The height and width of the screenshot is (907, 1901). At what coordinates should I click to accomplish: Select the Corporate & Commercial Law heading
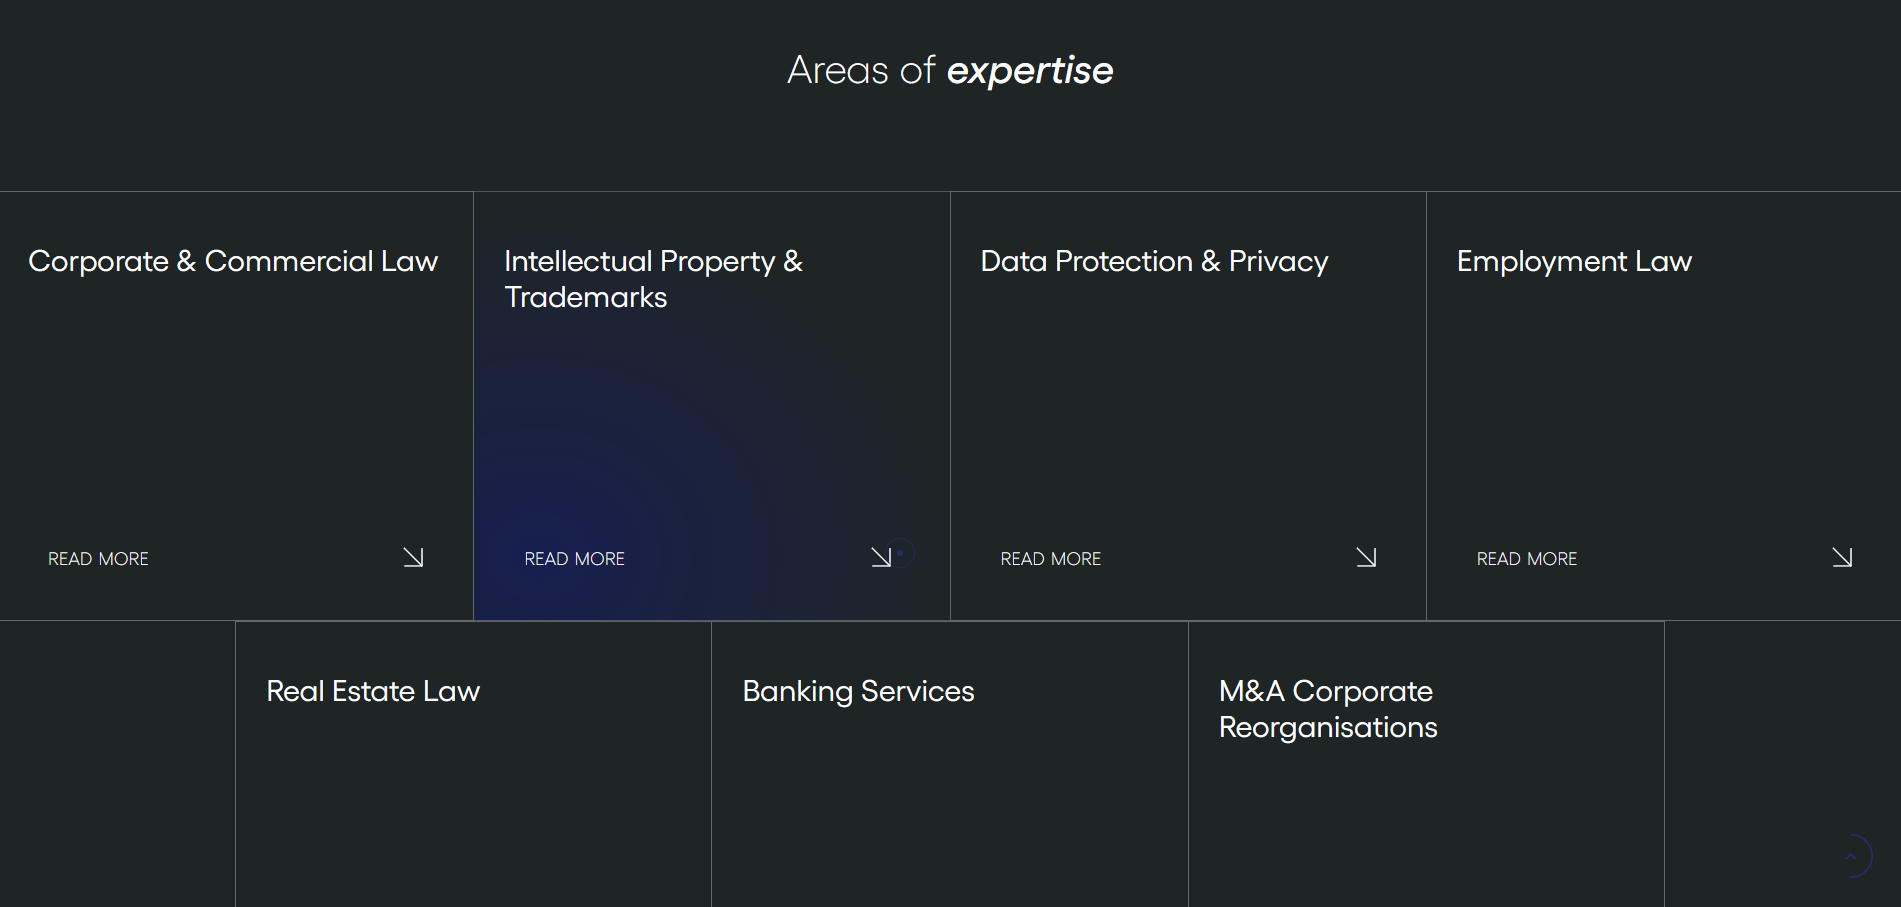coord(233,261)
